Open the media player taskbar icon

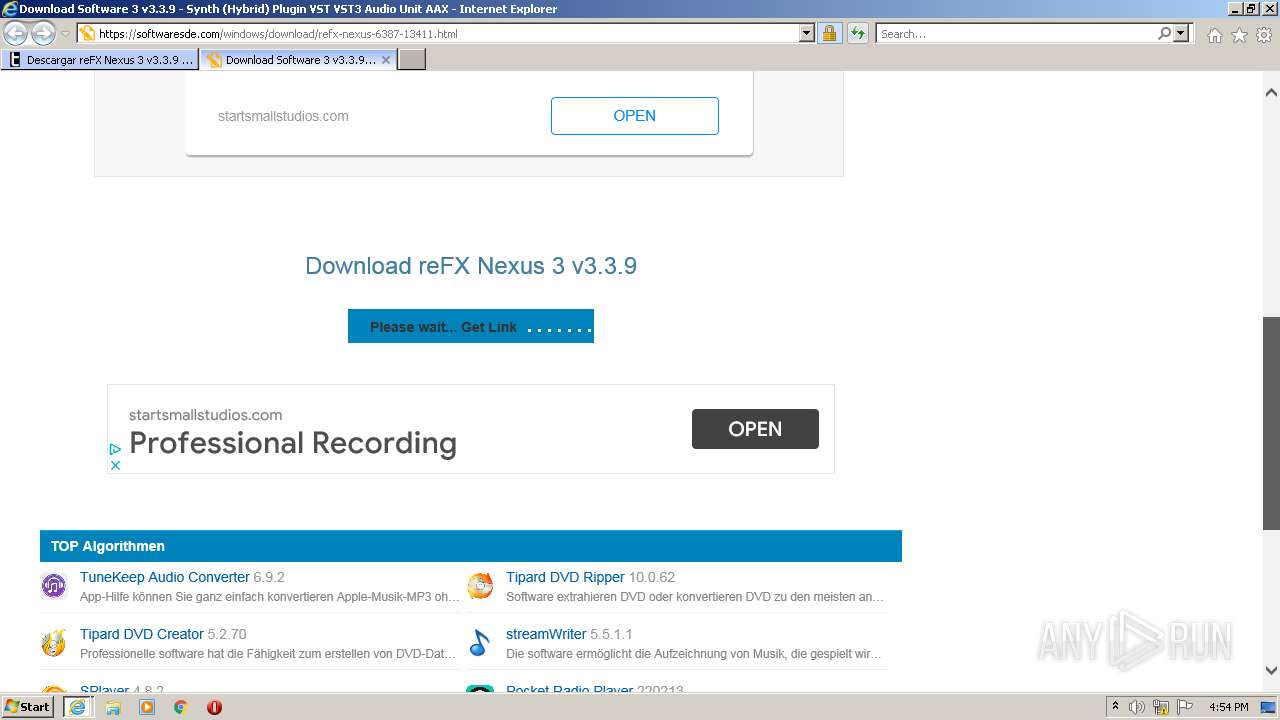[x=147, y=707]
